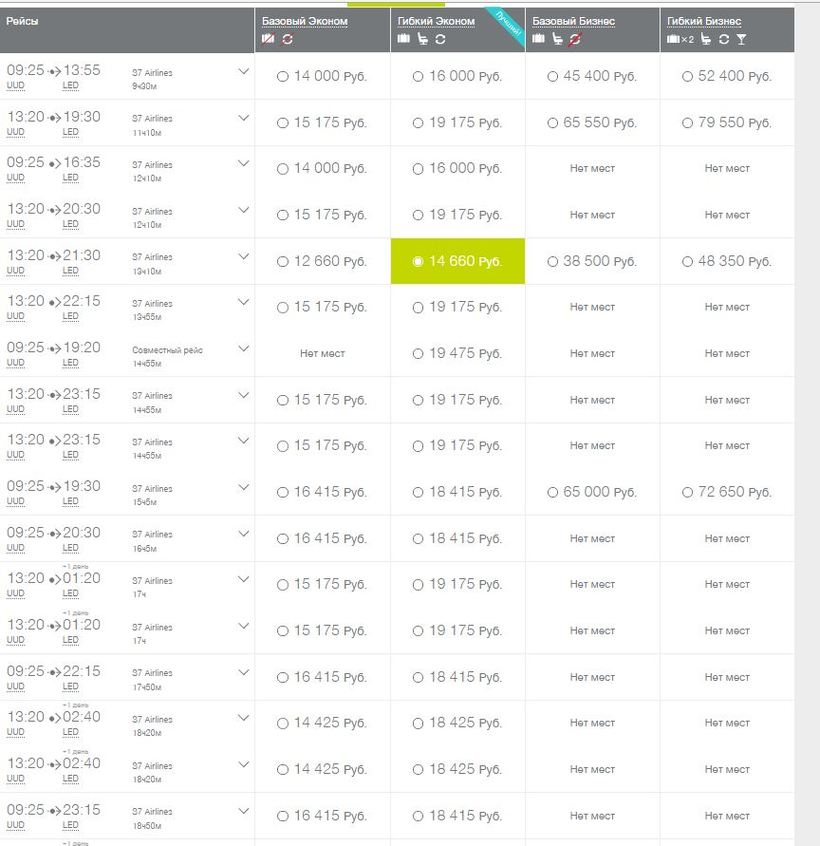Click the crossed-out refund icon under Базовый Бизнес
Viewport: 820px width, 846px height.
pyautogui.click(x=575, y=39)
